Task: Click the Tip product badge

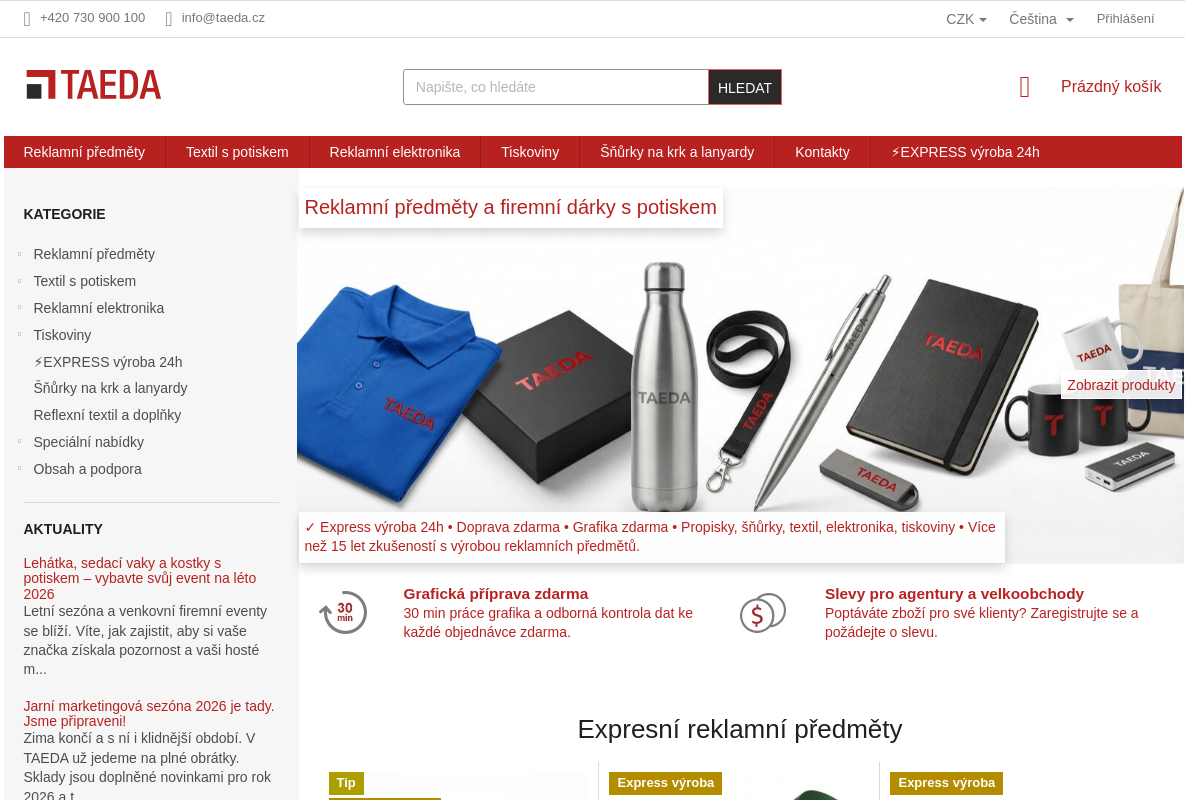Action: pyautogui.click(x=346, y=783)
